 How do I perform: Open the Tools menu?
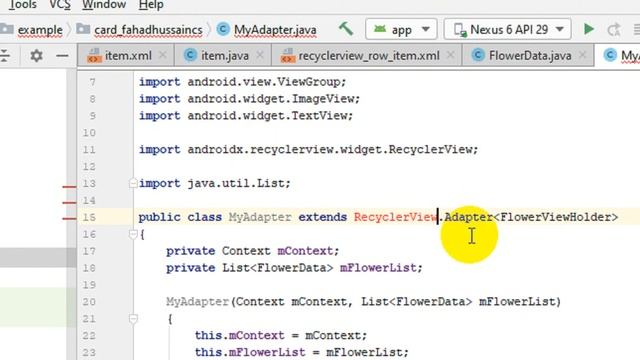(x=22, y=5)
